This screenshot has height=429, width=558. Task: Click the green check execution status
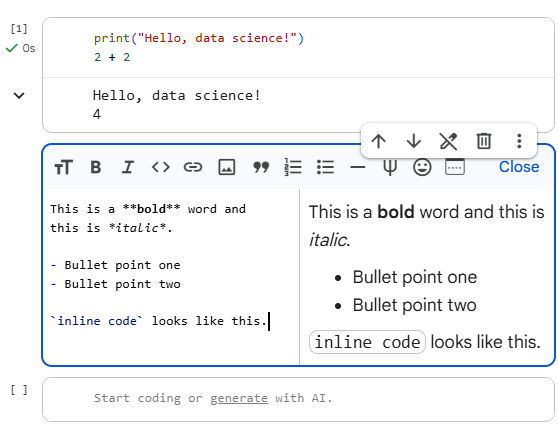12,48
